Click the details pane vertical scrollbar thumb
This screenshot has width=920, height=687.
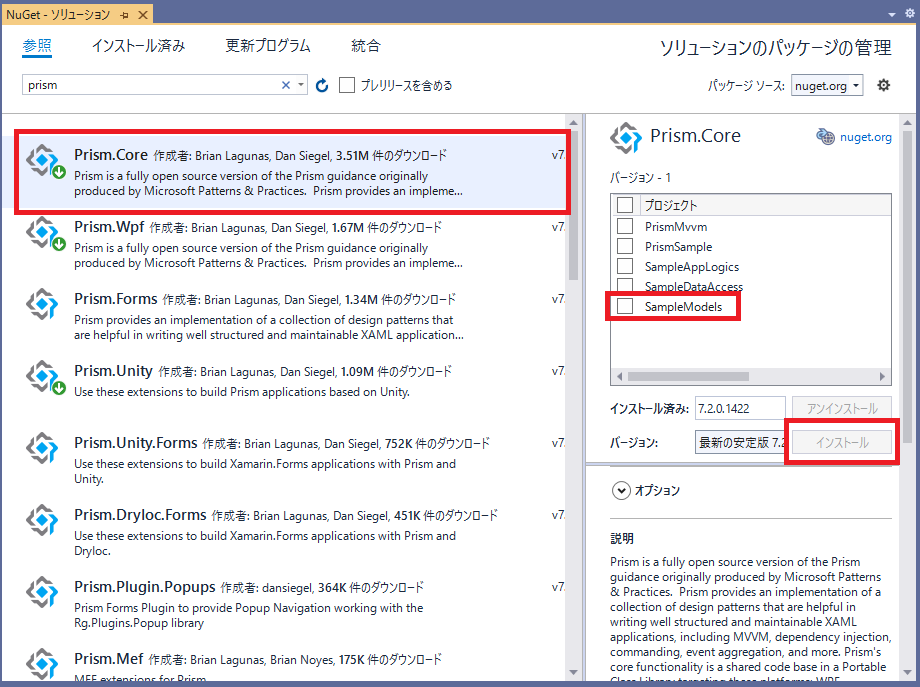(x=907, y=286)
